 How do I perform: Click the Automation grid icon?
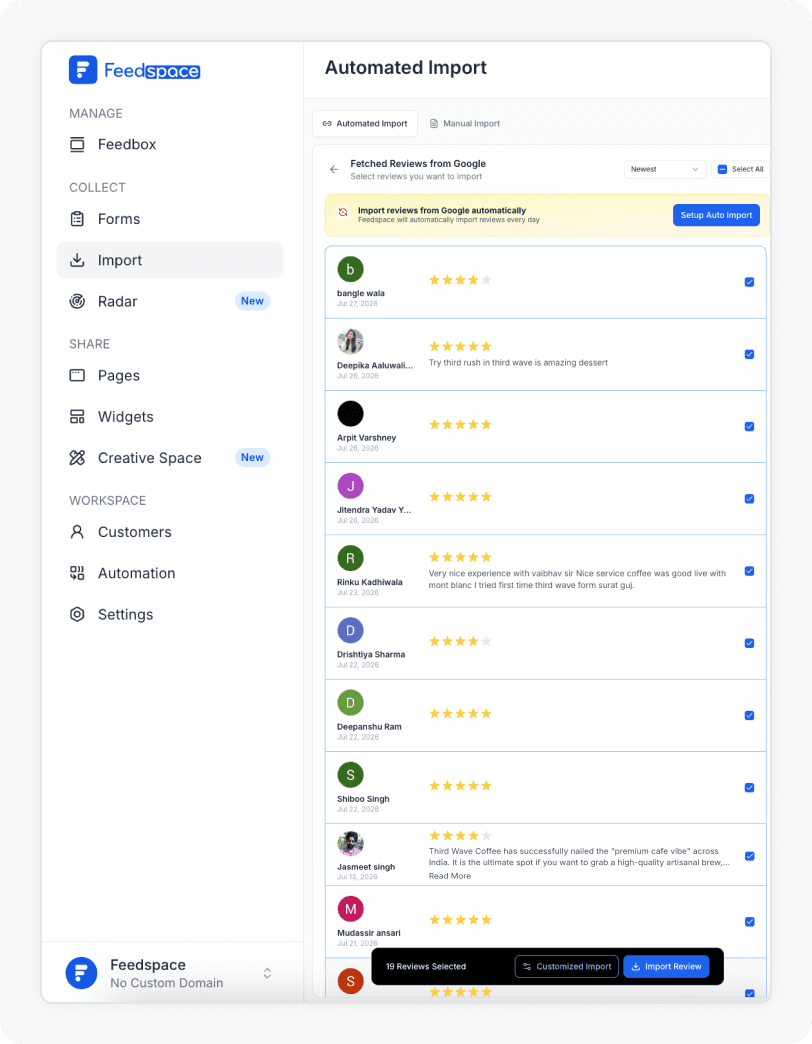77,573
